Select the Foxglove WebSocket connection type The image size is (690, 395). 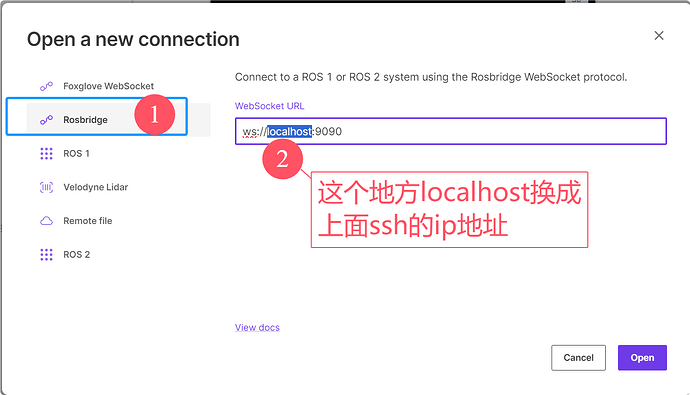click(x=118, y=86)
